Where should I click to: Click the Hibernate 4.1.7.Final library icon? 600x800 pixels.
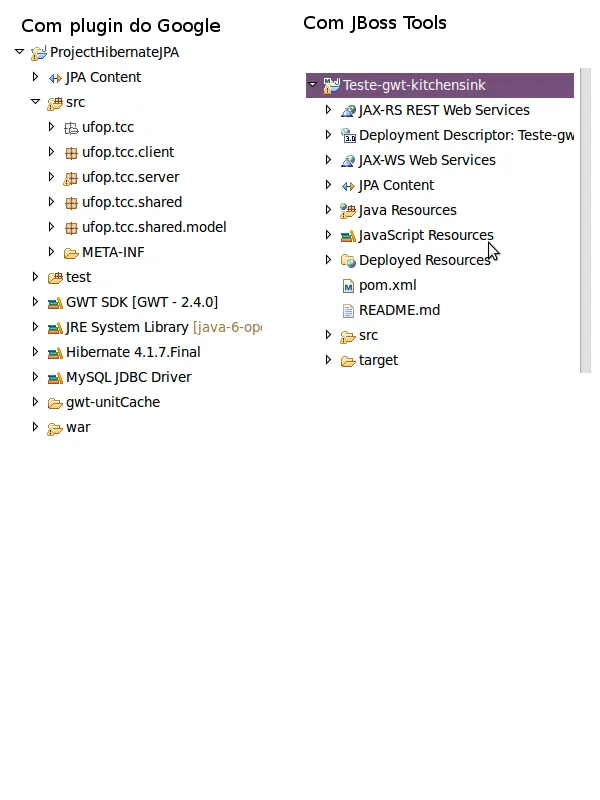55,353
